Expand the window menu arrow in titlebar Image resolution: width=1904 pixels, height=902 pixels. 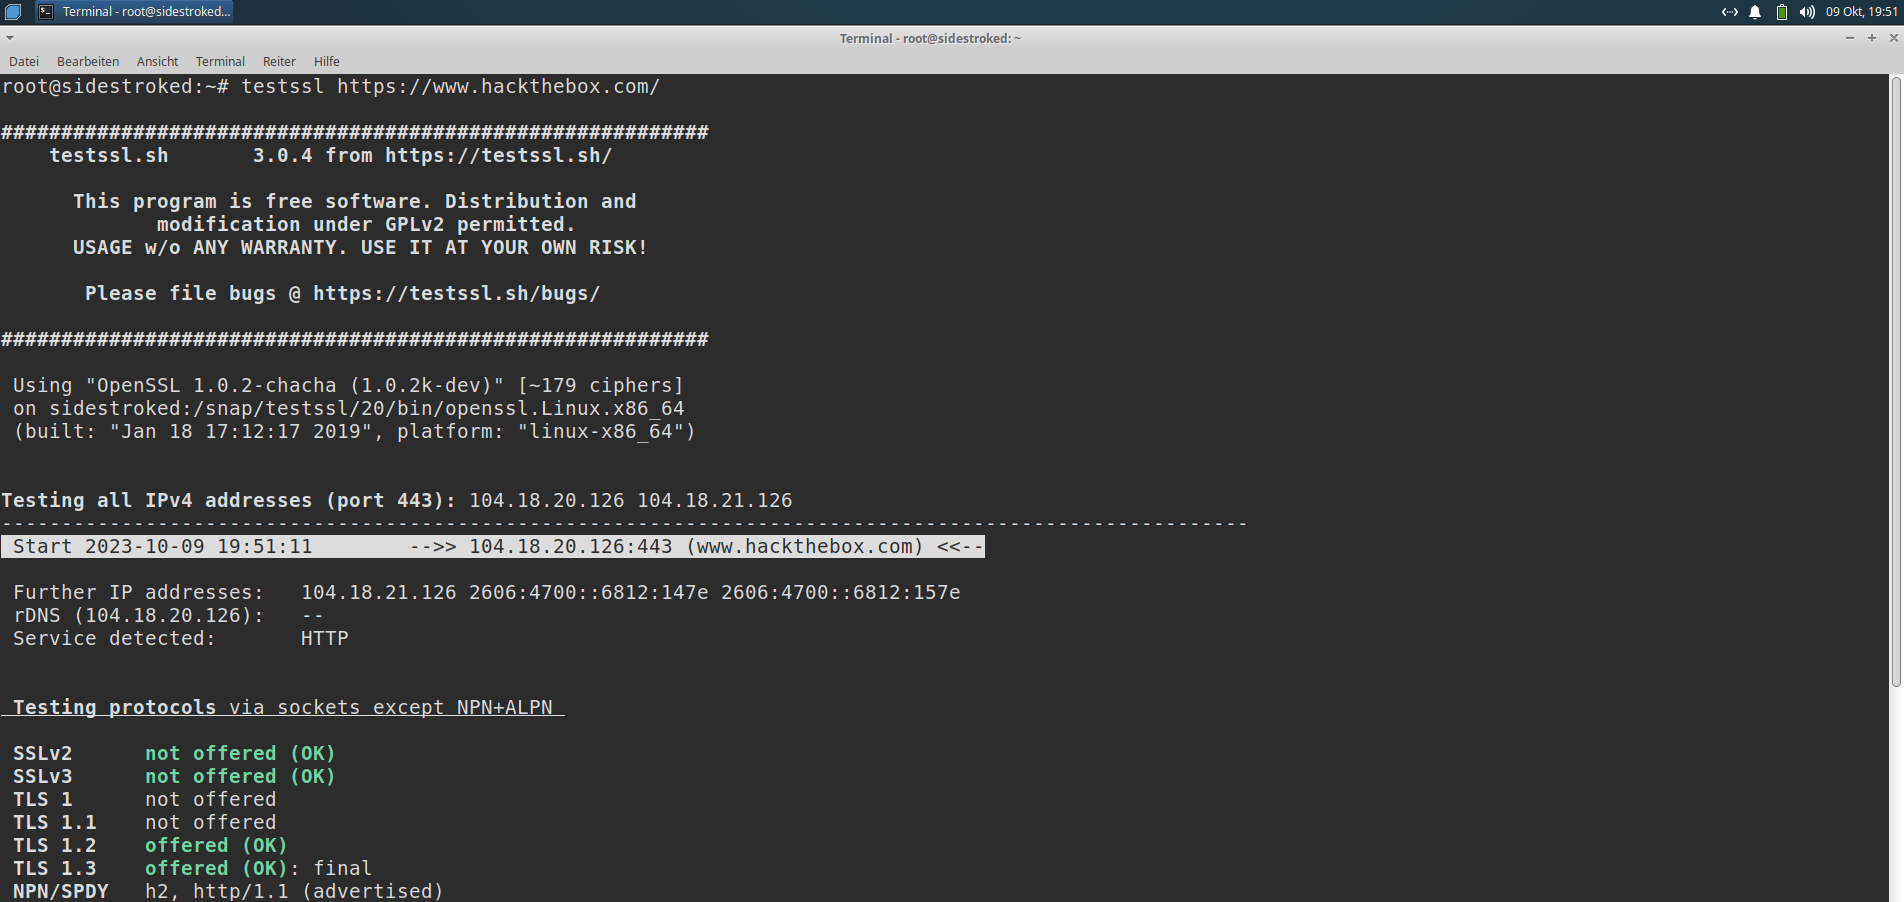10,38
